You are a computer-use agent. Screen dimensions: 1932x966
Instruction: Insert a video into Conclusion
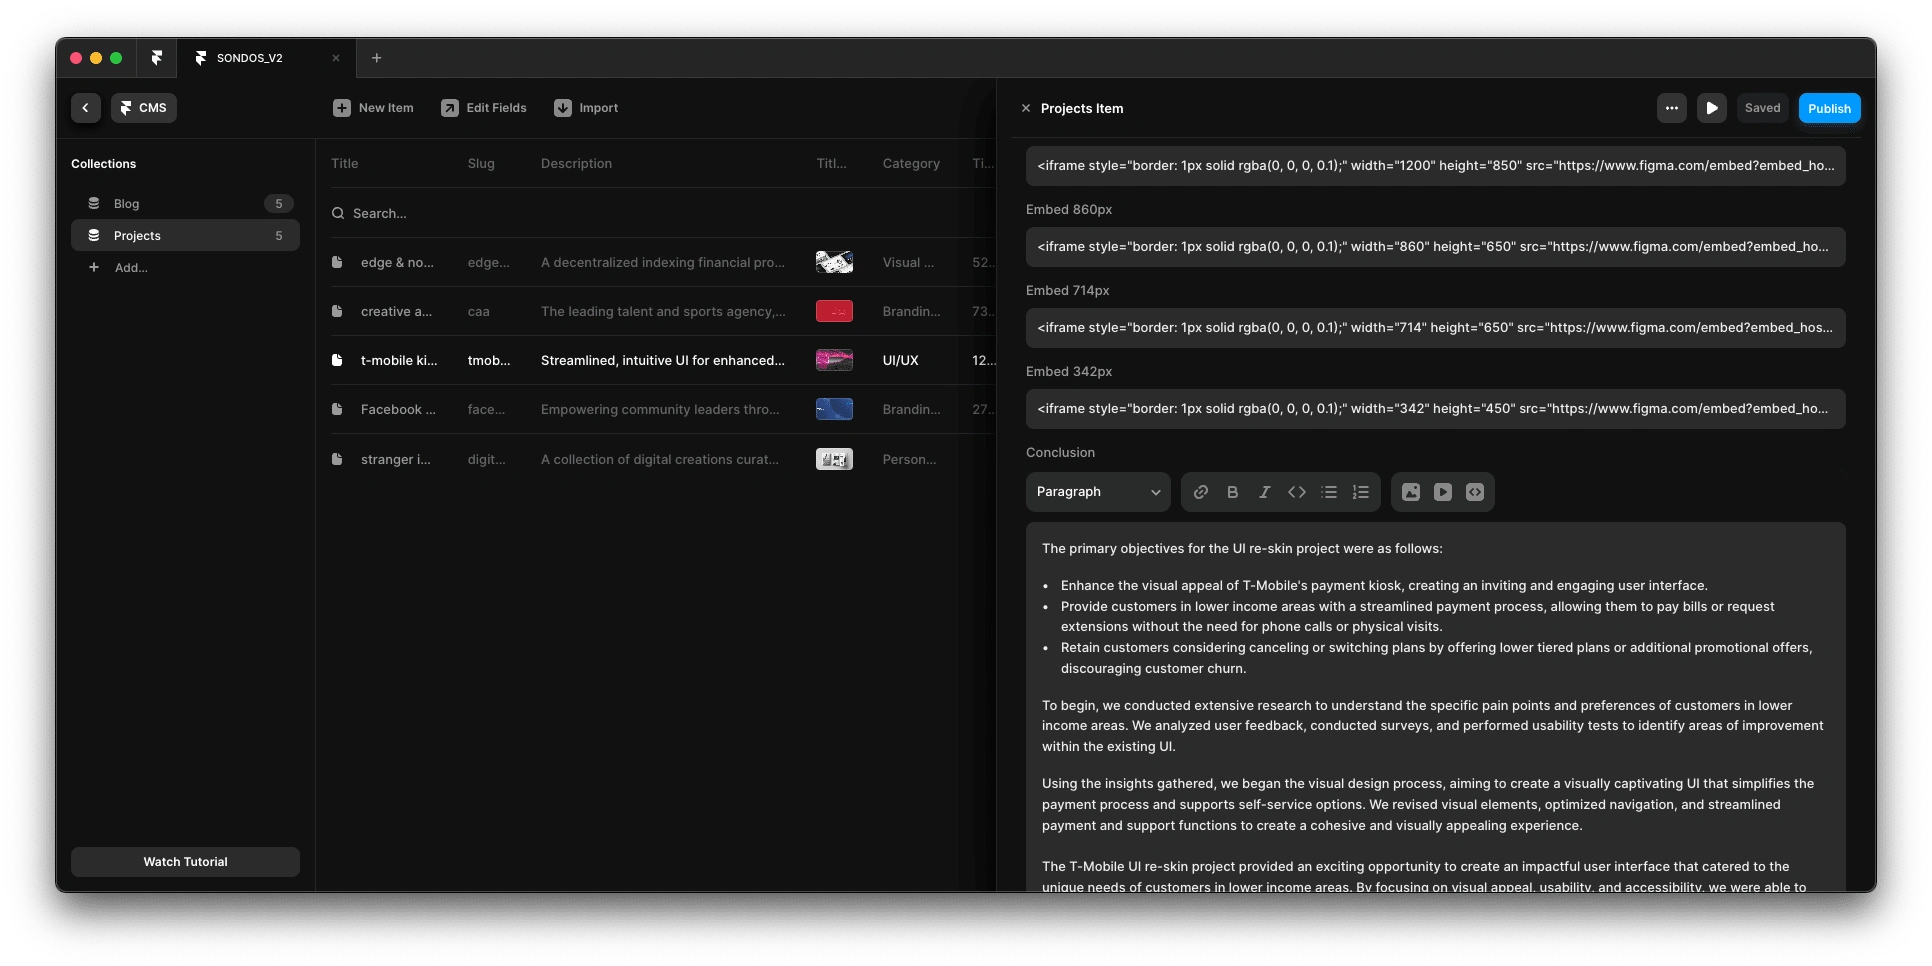(x=1443, y=492)
